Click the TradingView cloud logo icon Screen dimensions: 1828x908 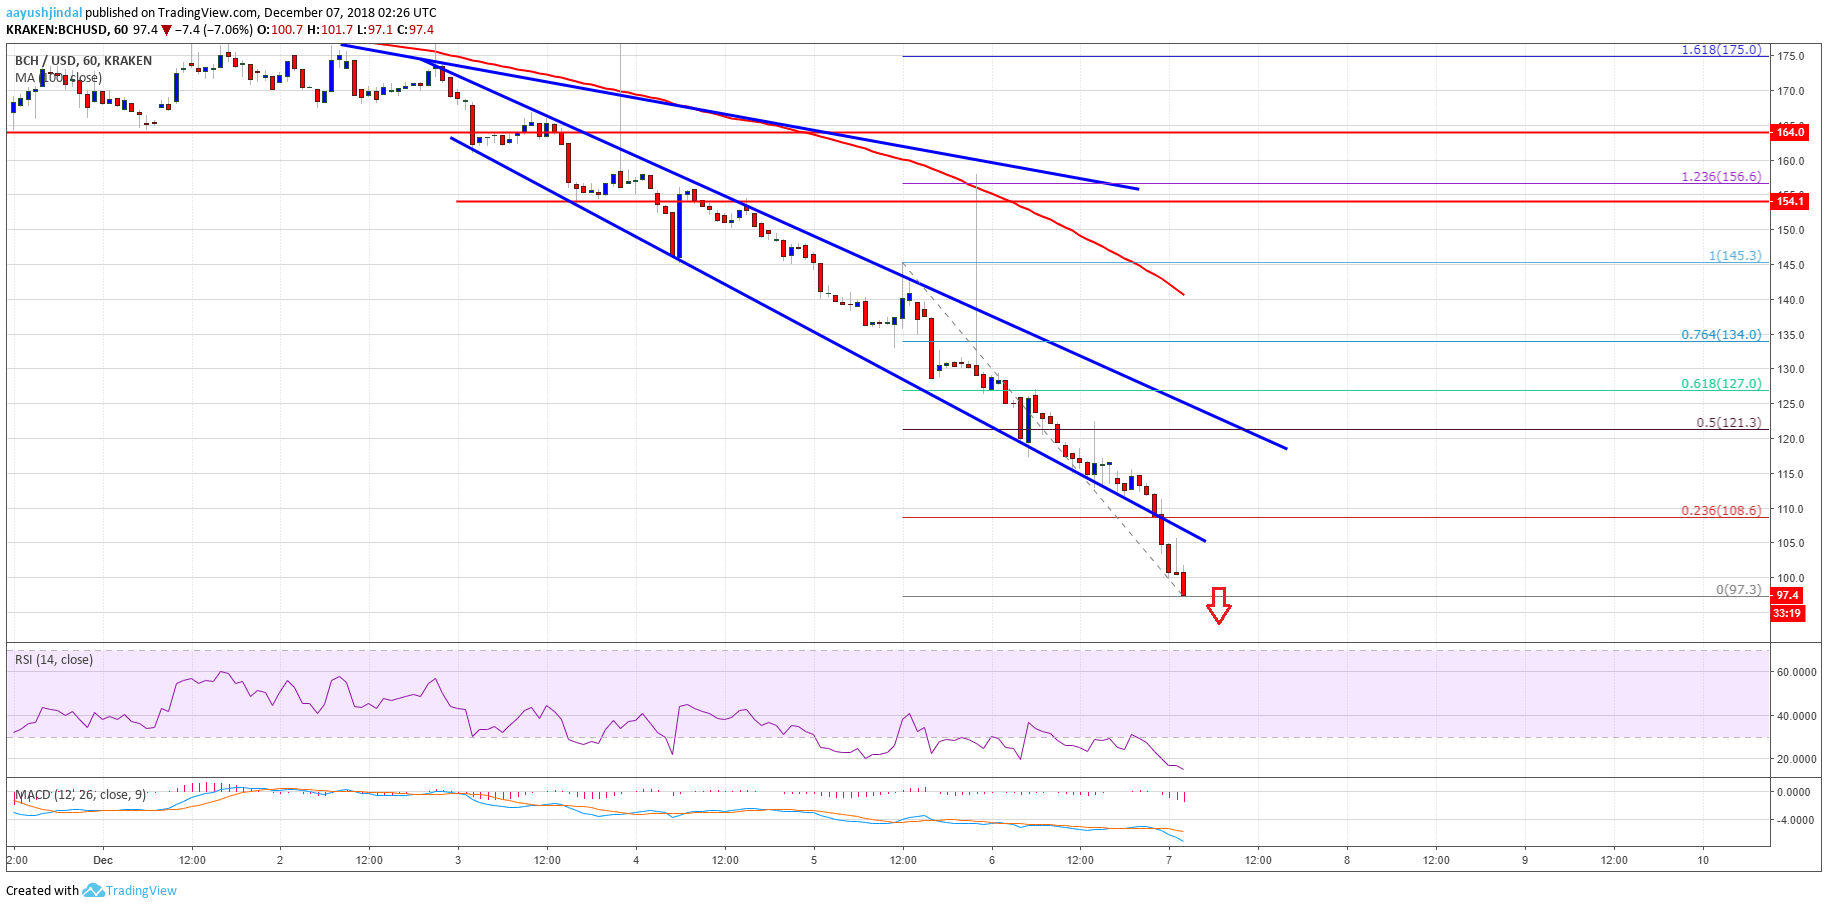(93, 890)
